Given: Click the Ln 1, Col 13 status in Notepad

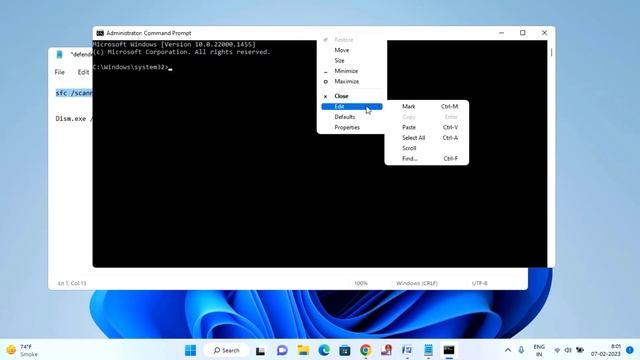Looking at the screenshot, I should click(x=72, y=283).
